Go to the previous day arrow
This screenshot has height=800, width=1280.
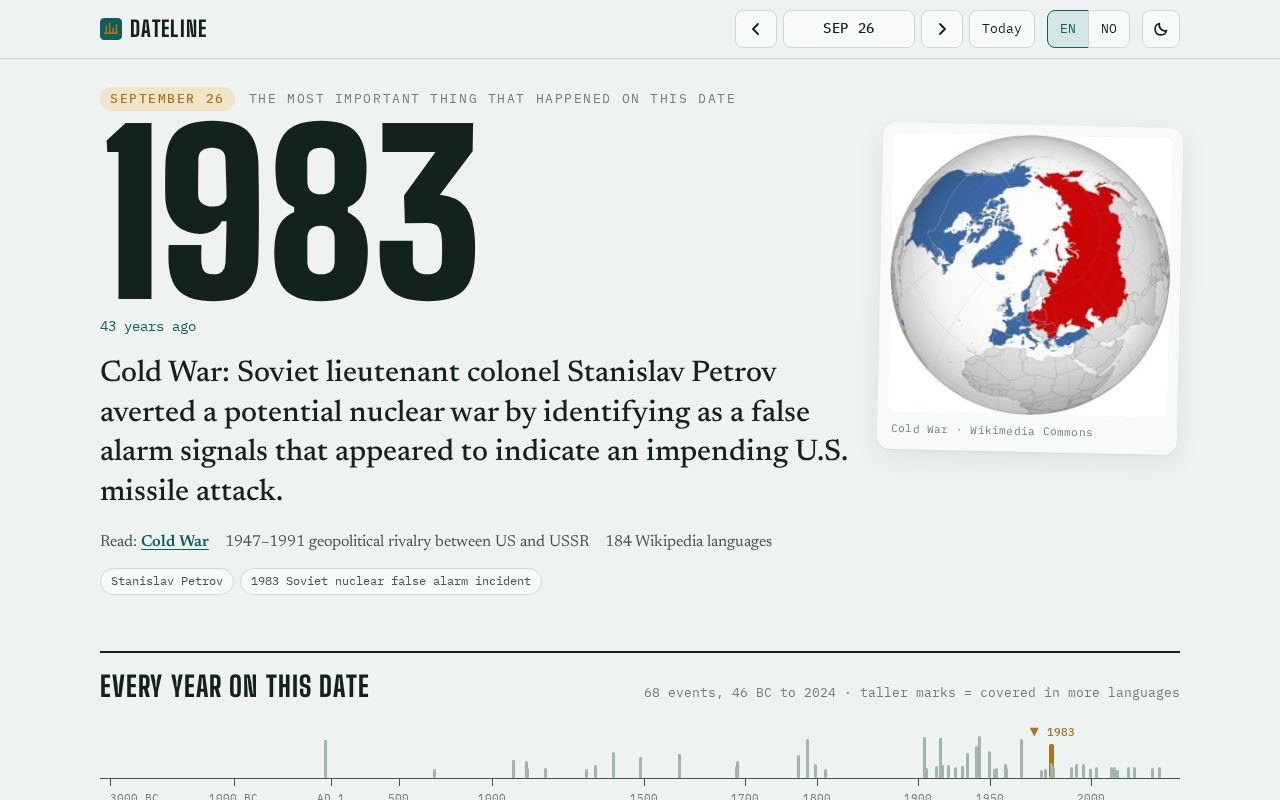tap(756, 29)
